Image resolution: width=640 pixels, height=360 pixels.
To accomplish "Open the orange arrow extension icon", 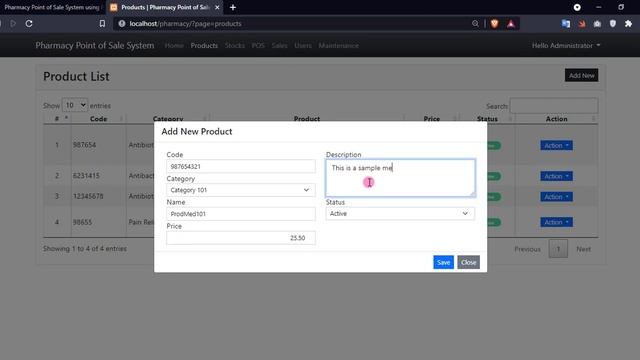I will 582,24.
